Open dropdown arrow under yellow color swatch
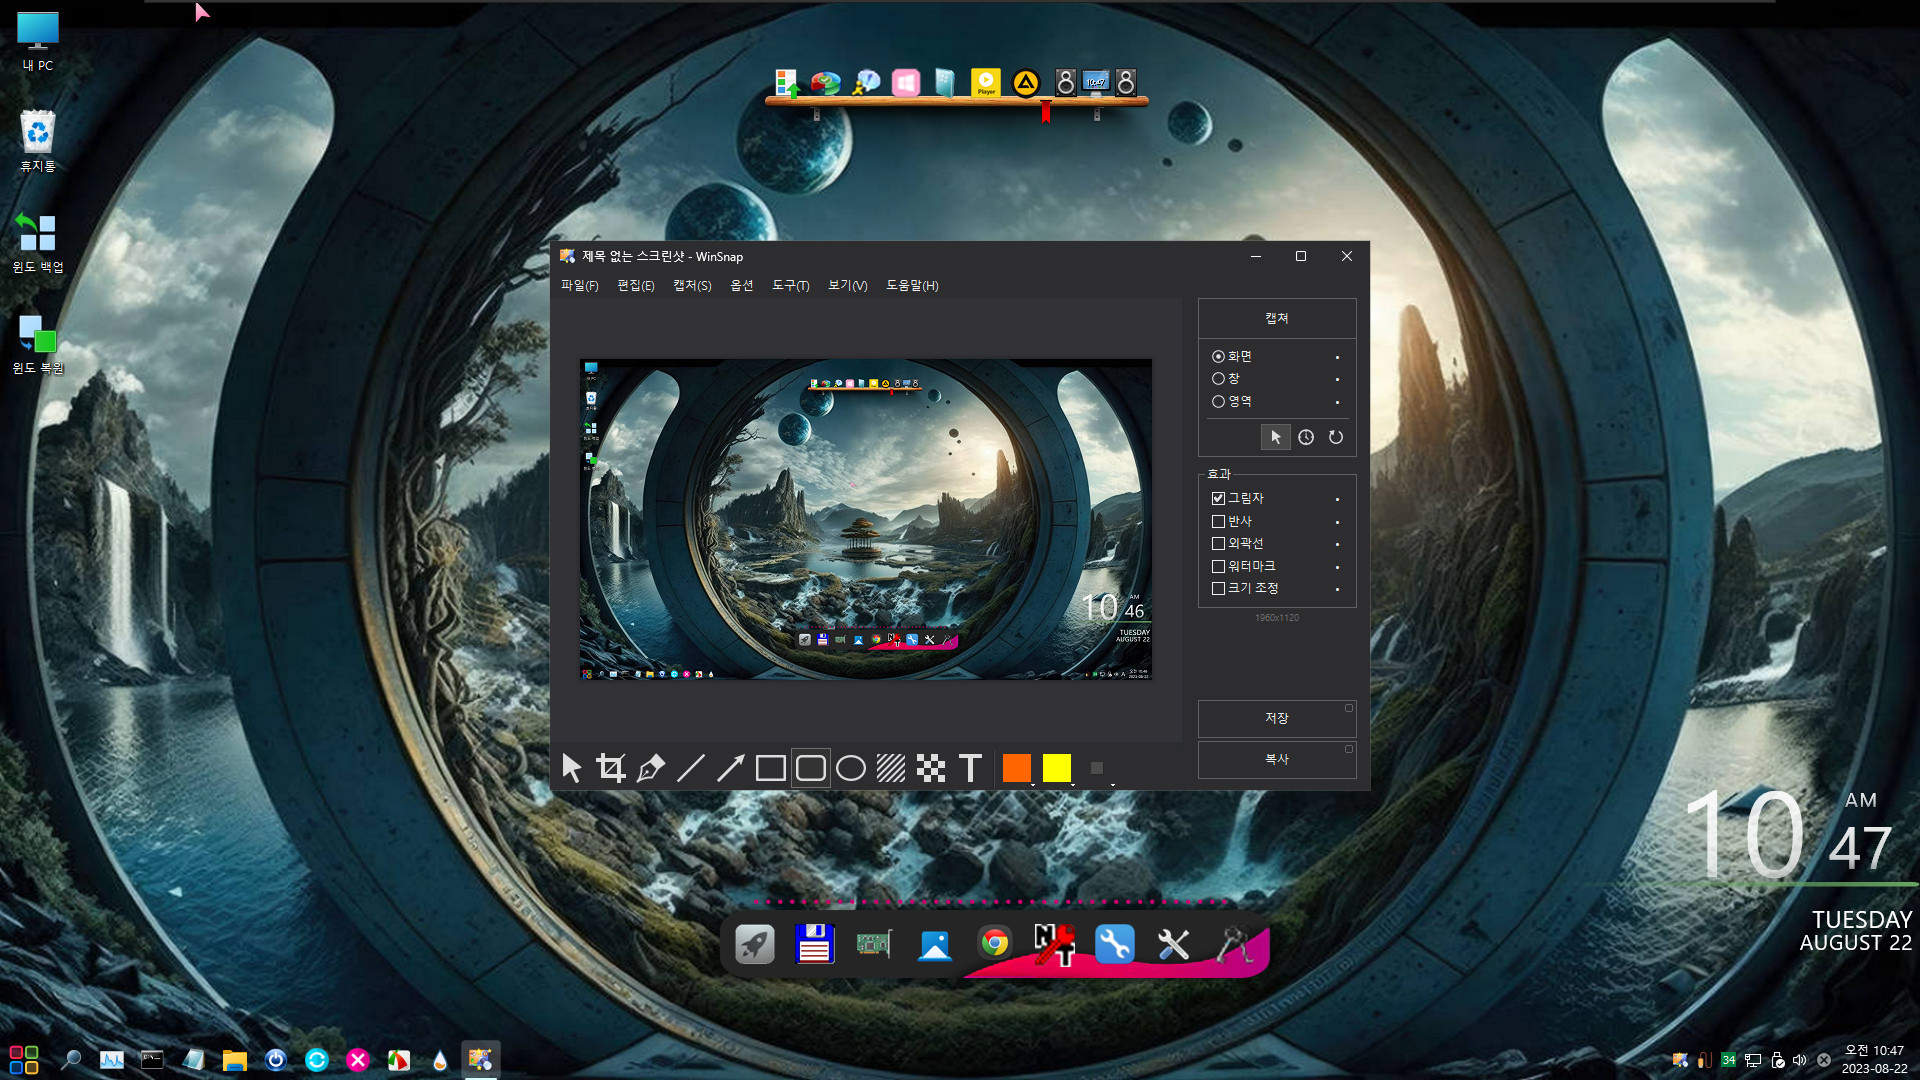1920x1080 pixels. pyautogui.click(x=1073, y=784)
